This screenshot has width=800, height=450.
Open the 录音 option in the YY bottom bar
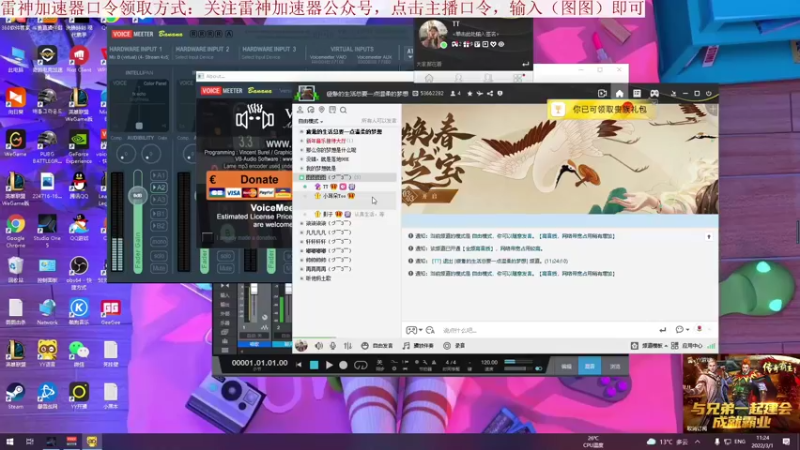point(454,346)
